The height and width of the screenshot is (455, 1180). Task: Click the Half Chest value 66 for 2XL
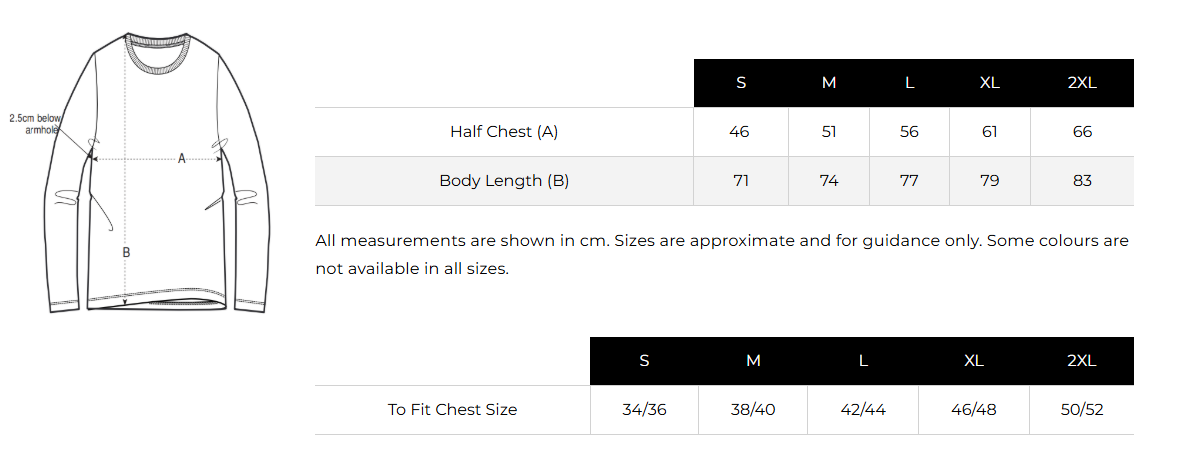(x=1082, y=132)
